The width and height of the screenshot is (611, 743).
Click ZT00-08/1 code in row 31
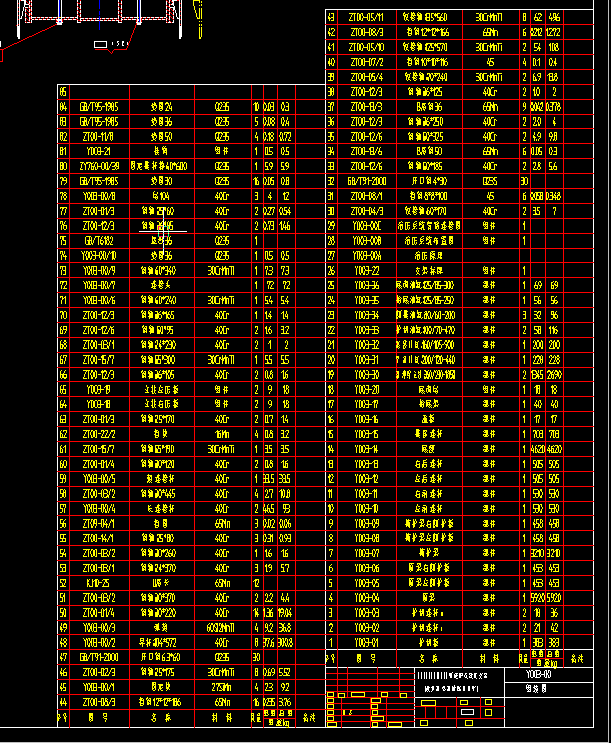tap(366, 196)
